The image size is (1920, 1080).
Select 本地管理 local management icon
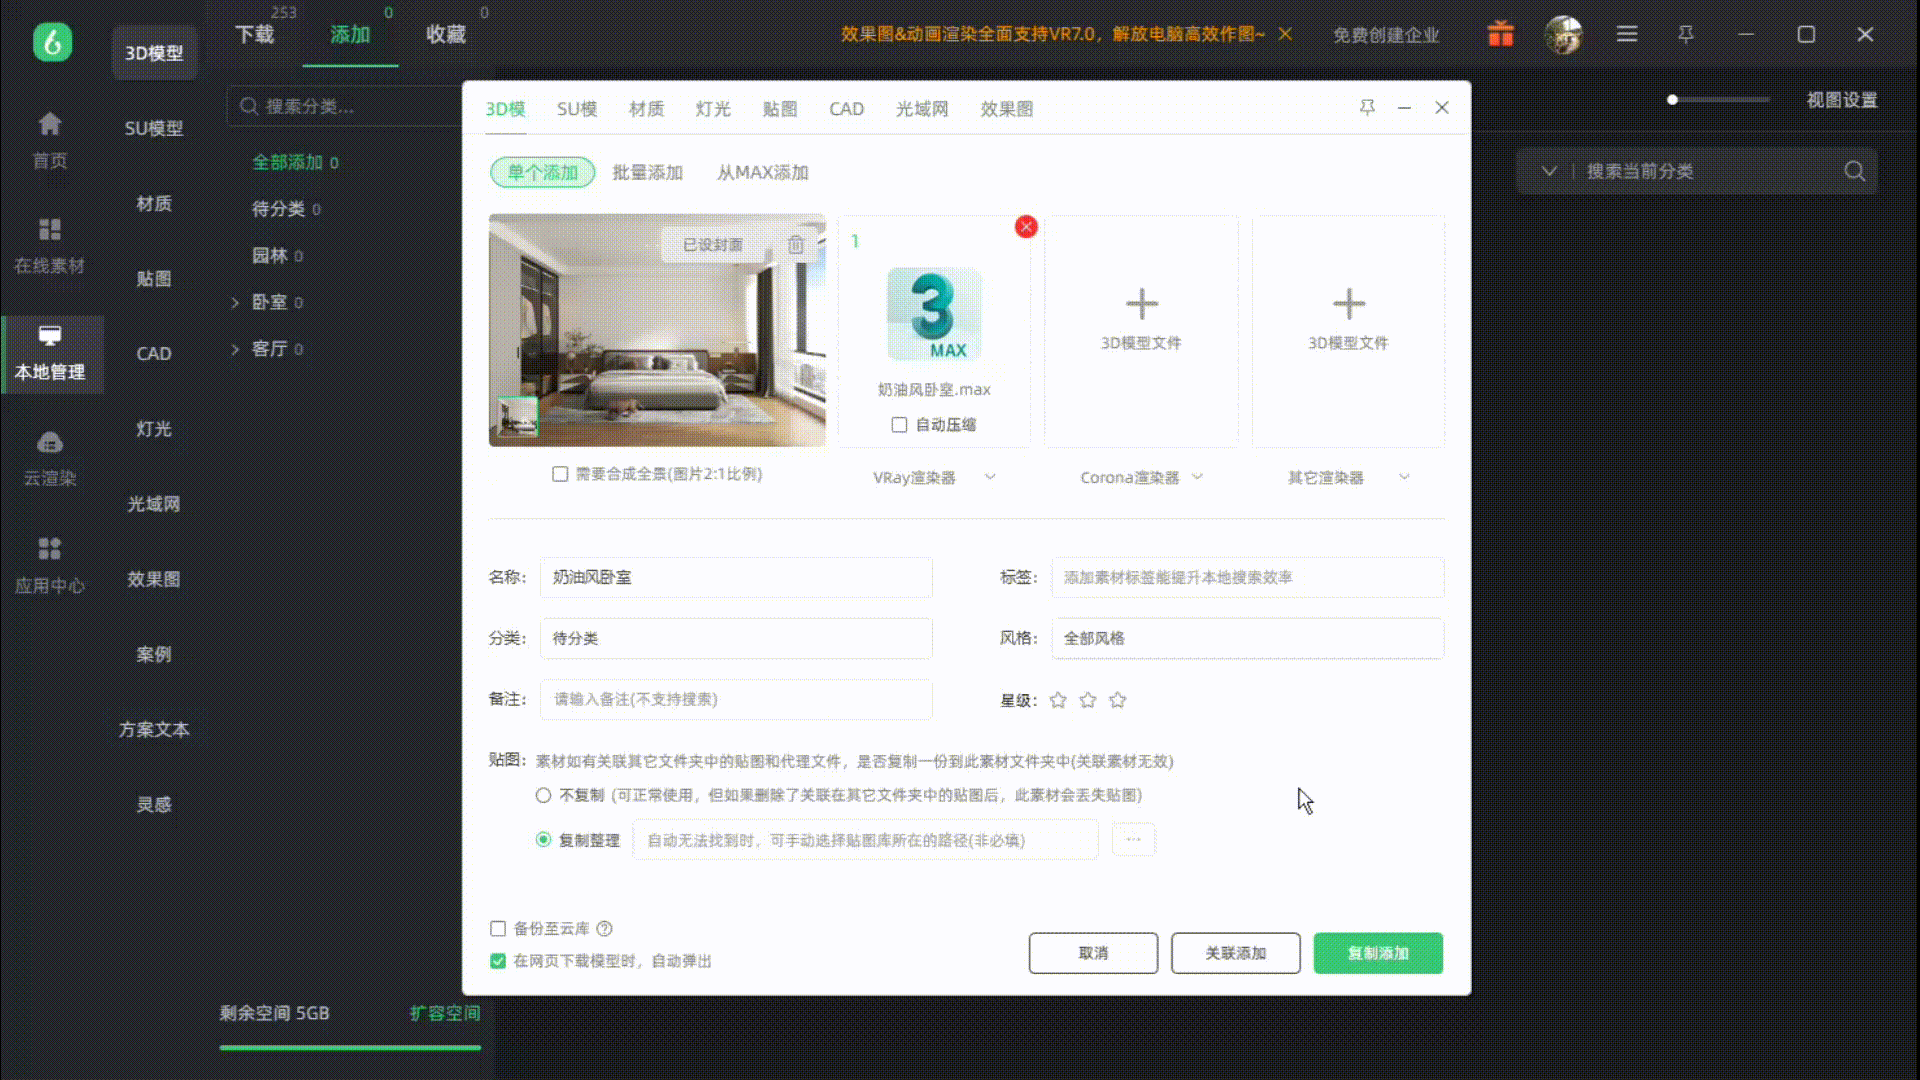point(50,336)
